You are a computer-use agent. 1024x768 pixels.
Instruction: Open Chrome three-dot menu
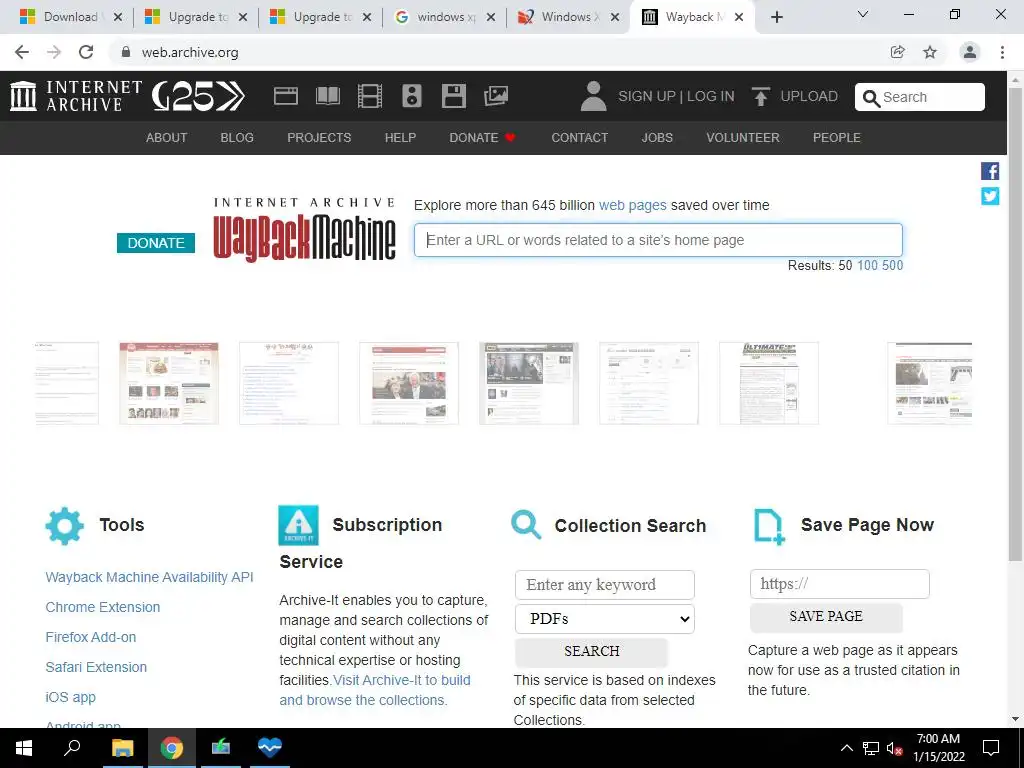pyautogui.click(x=1002, y=52)
